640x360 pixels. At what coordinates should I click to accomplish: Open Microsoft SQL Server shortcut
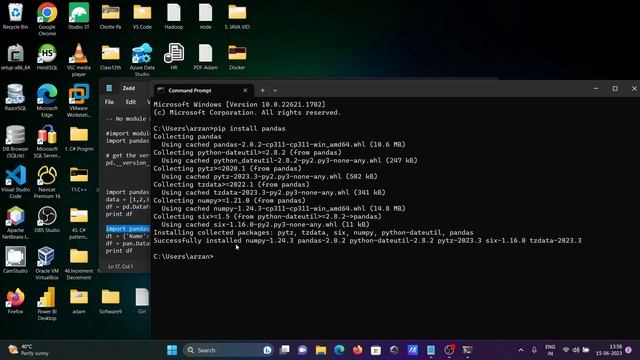pyautogui.click(x=47, y=141)
